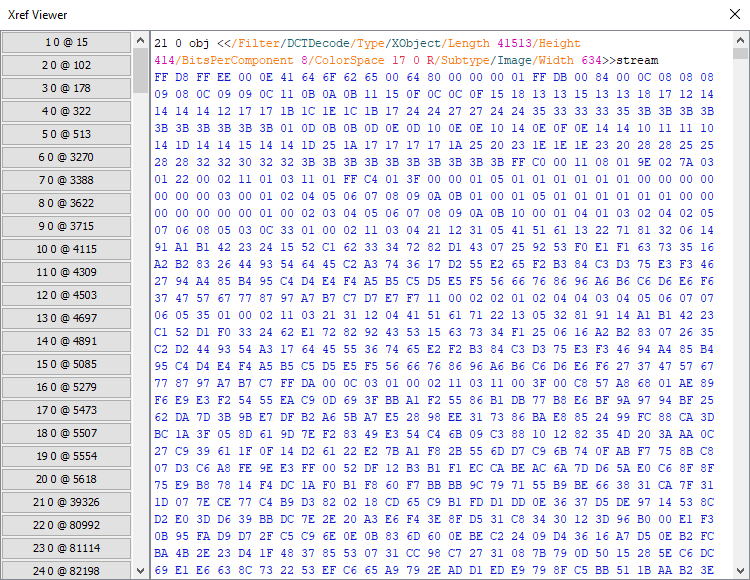Screen dimensions: 750x580
Task: Select xref entry 21 0 @ 39326
Action: click(66, 502)
